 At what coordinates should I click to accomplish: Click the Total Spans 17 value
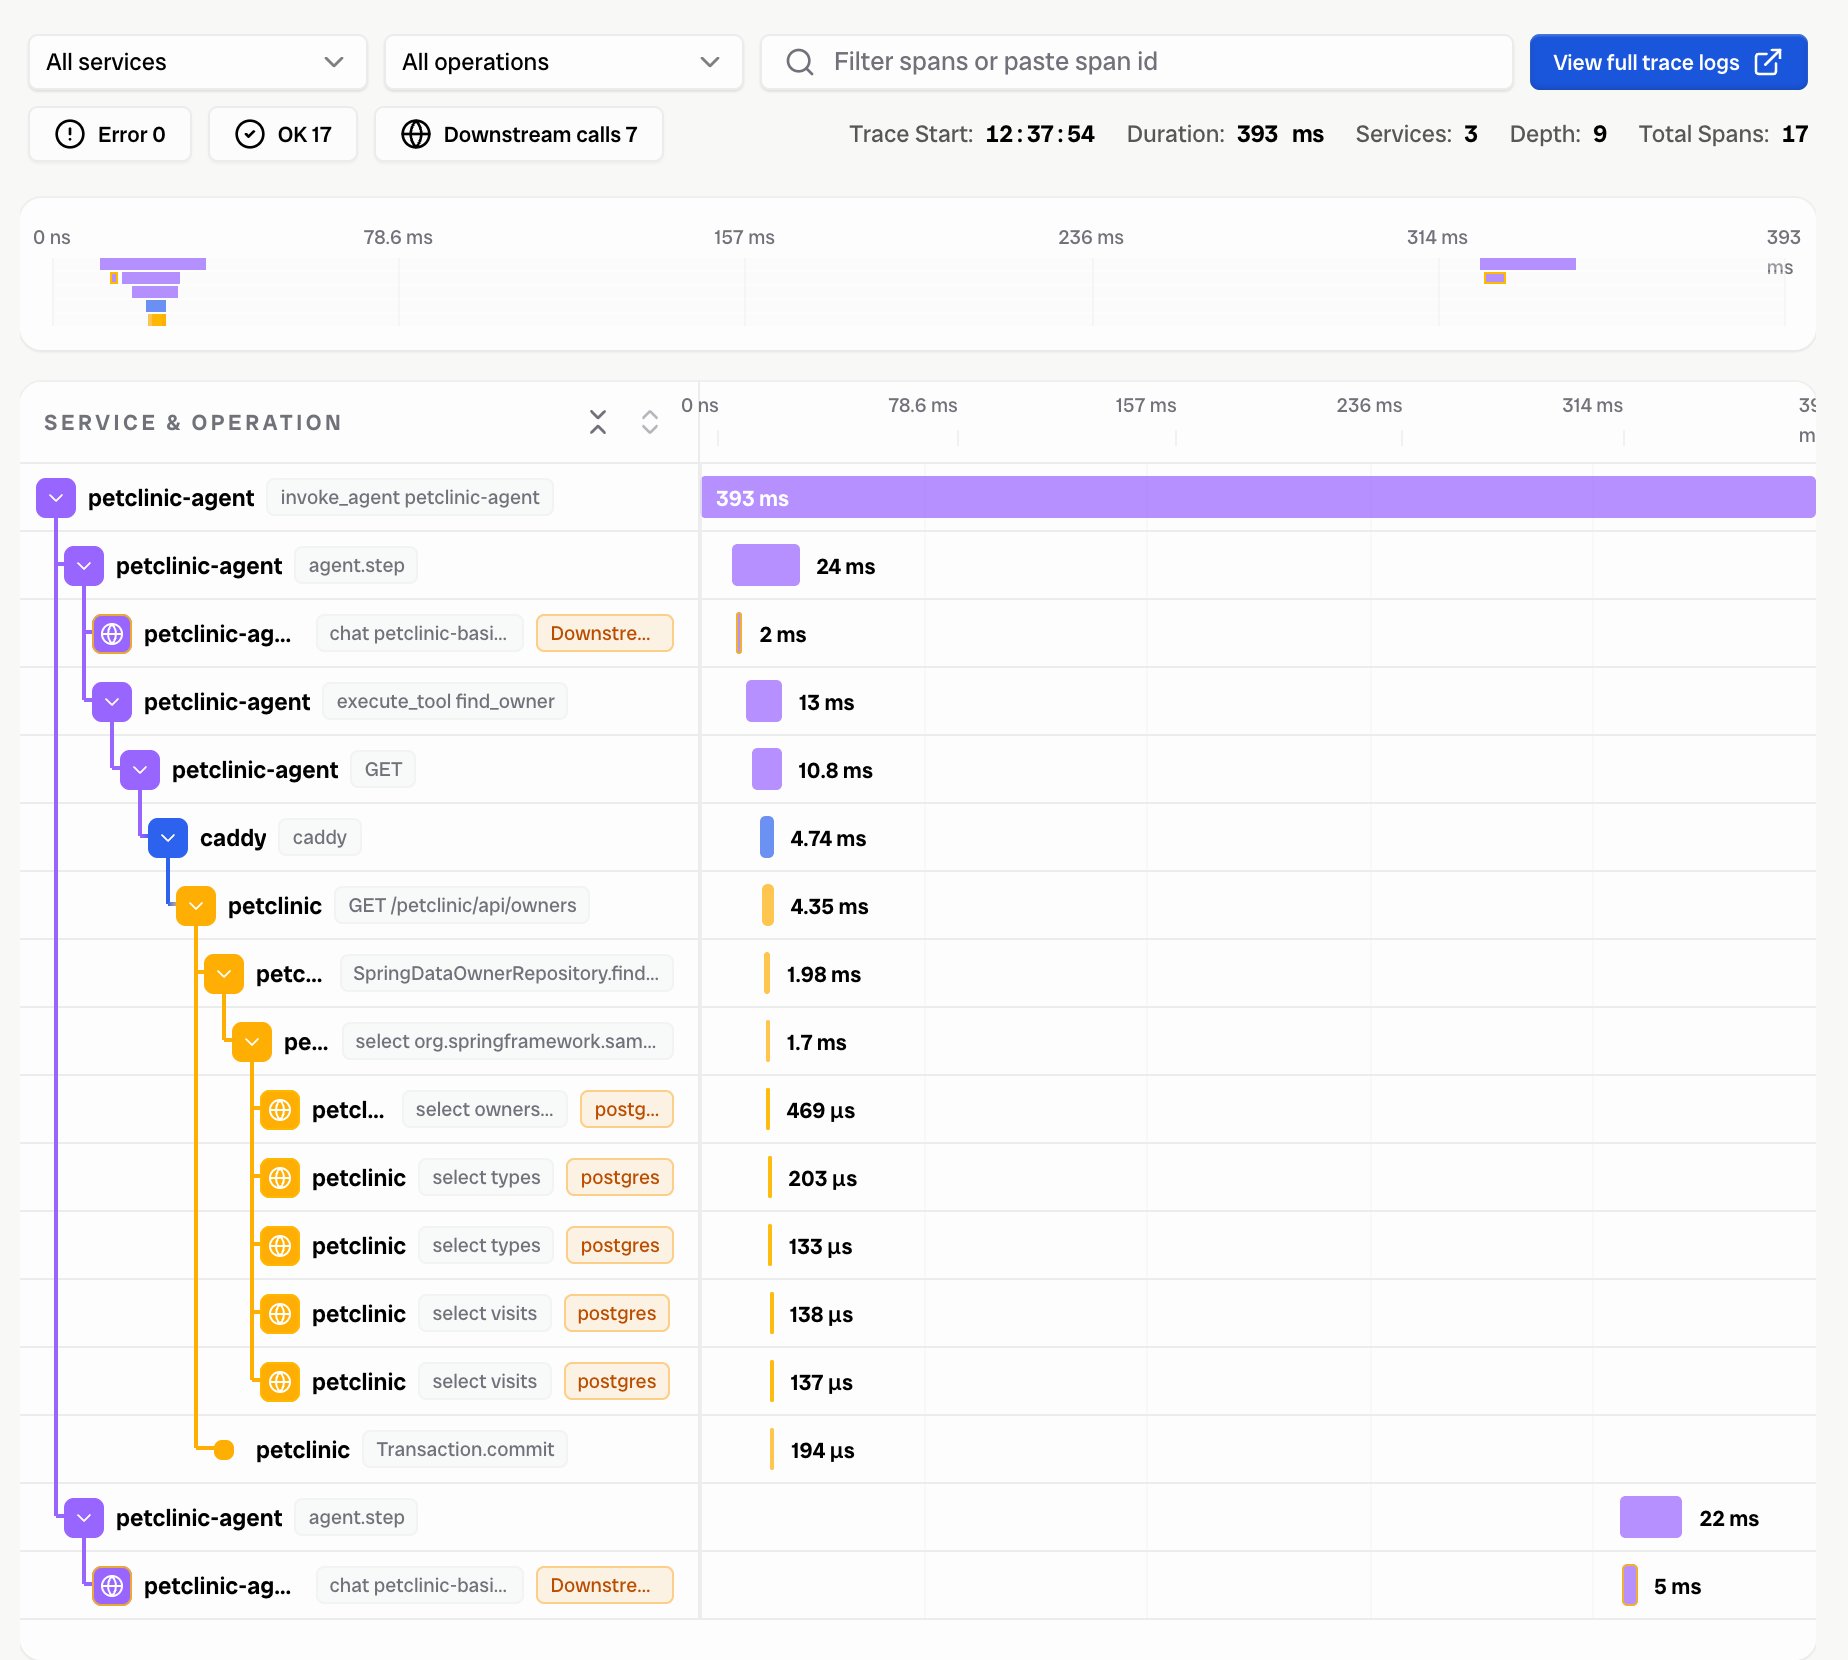pos(1795,134)
